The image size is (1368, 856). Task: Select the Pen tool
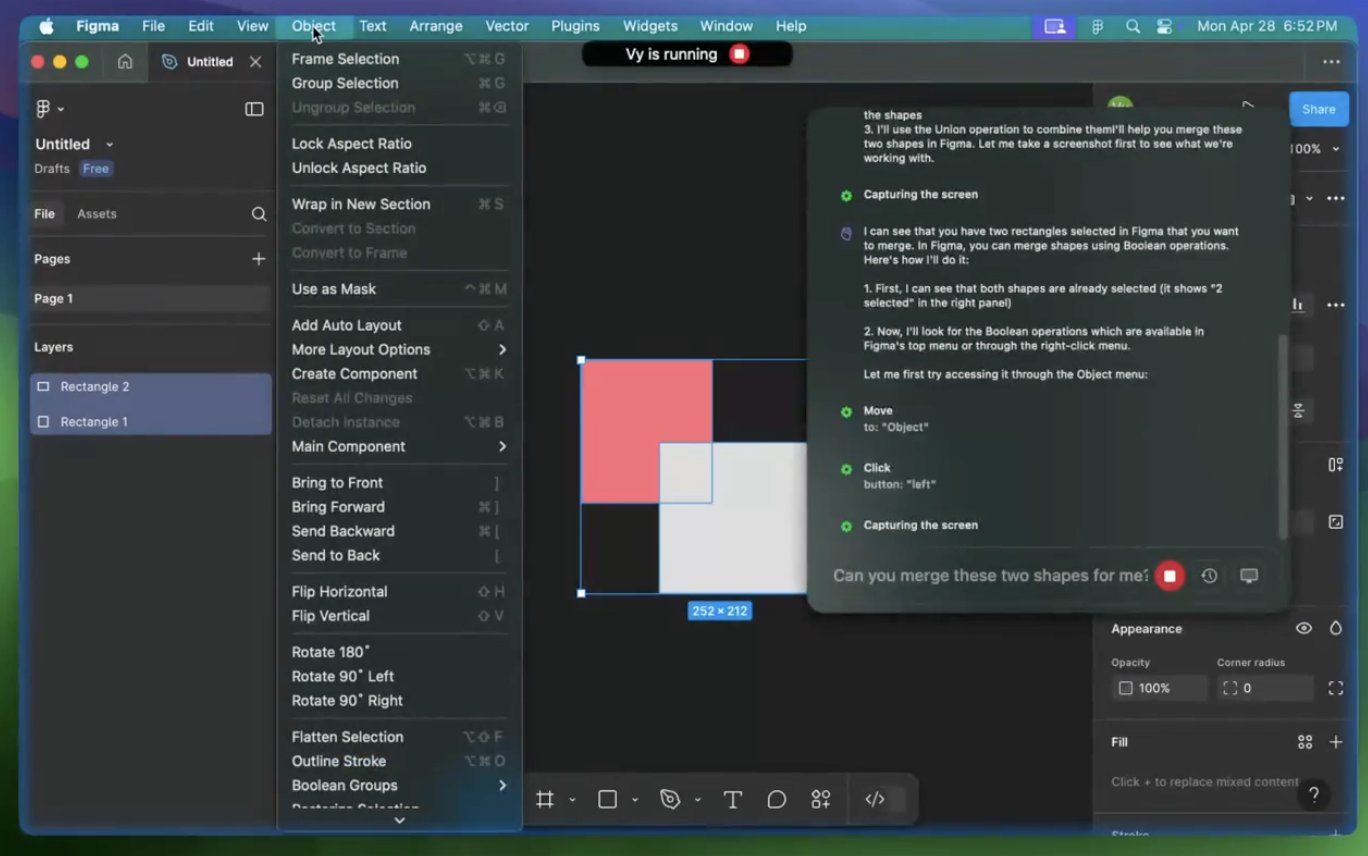click(670, 799)
